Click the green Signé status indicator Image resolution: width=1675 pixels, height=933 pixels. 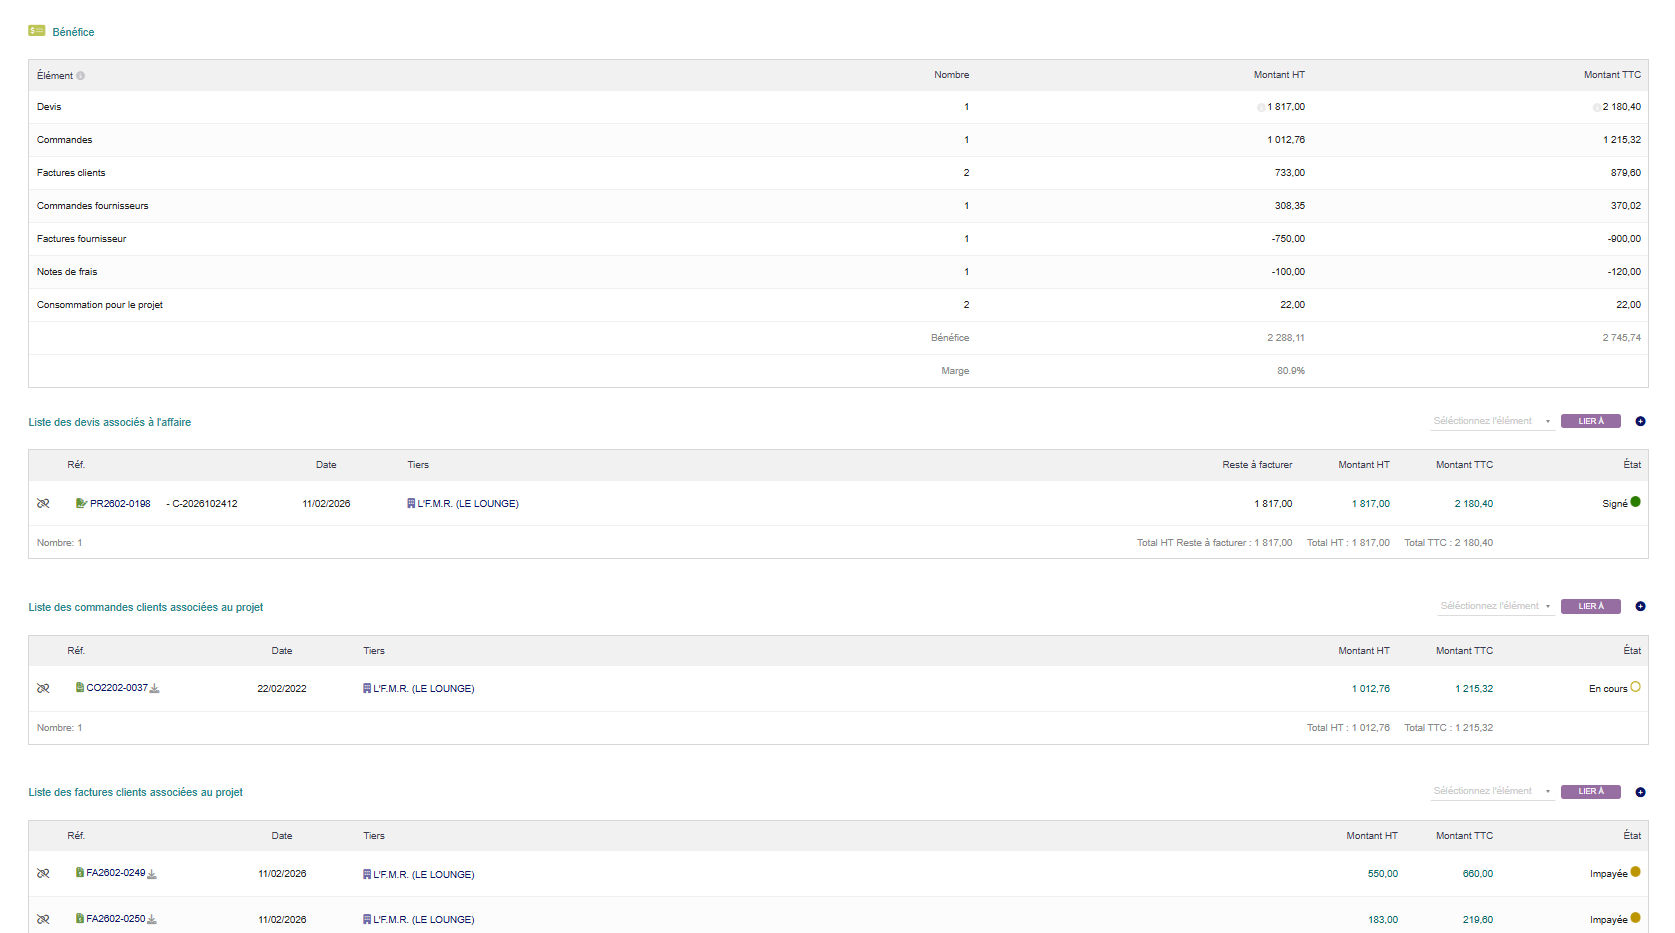click(1635, 502)
